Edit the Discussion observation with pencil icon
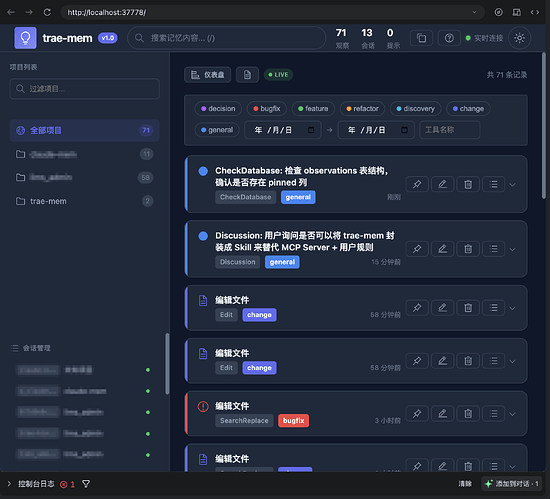This screenshot has height=499, width=550. tap(442, 249)
